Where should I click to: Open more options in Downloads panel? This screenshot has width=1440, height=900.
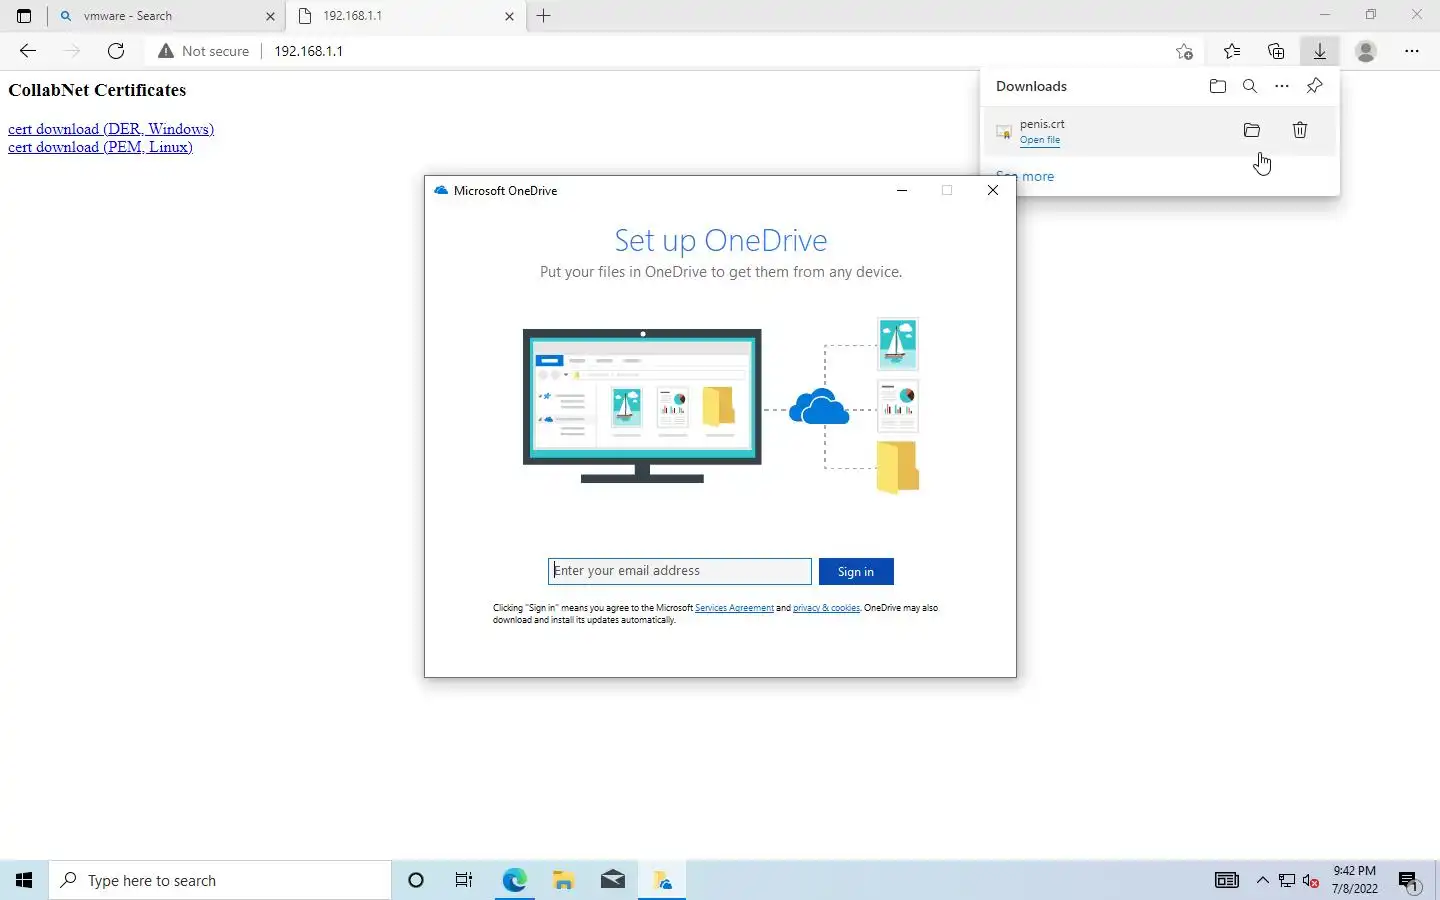point(1282,86)
